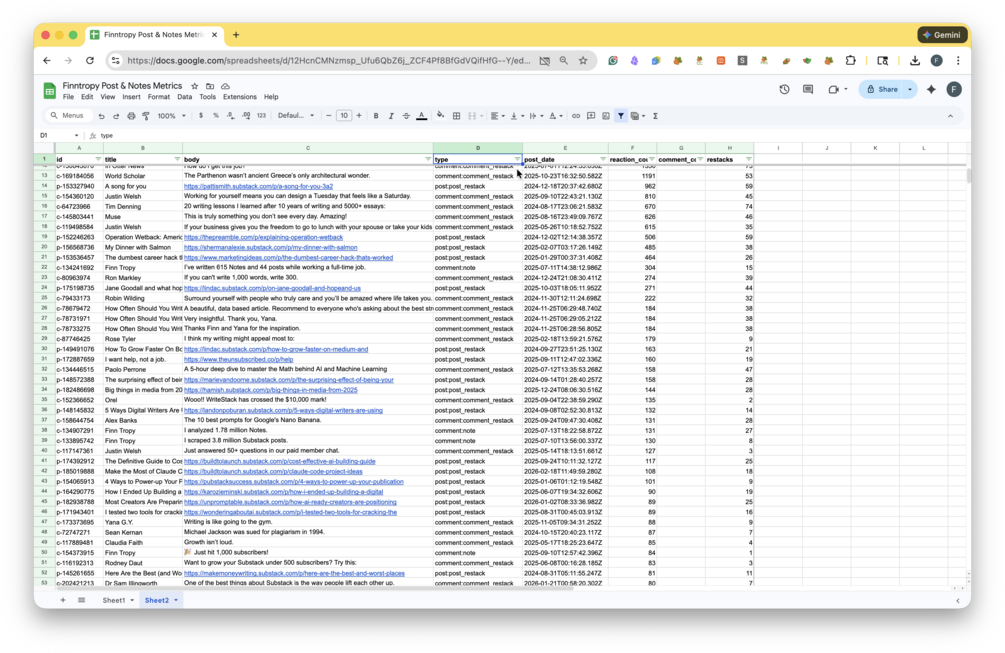Open the filter dropdown on the type column
Screen dimensions: 1005x653
[x=517, y=159]
